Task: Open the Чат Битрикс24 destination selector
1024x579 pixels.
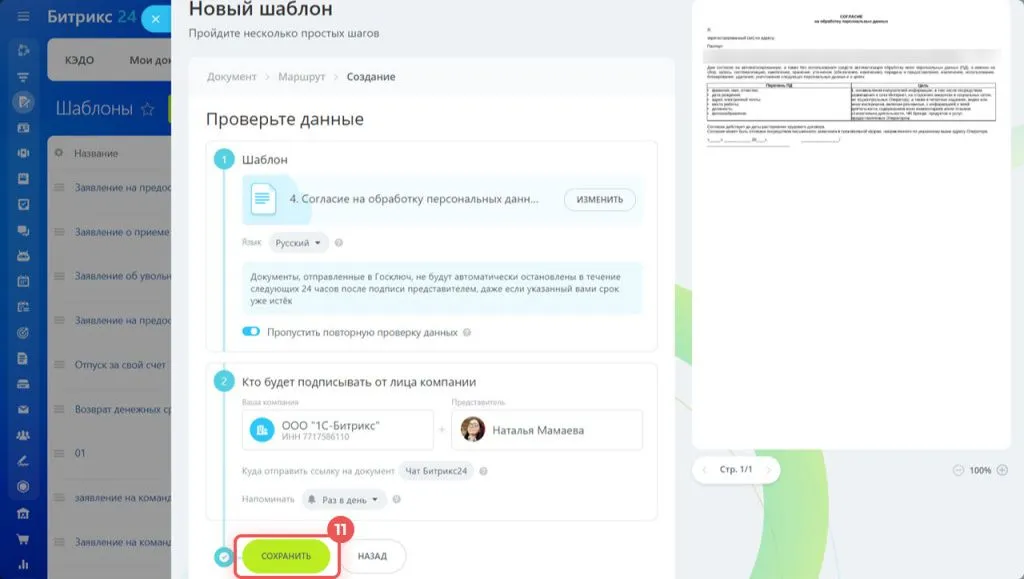Action: 436,471
